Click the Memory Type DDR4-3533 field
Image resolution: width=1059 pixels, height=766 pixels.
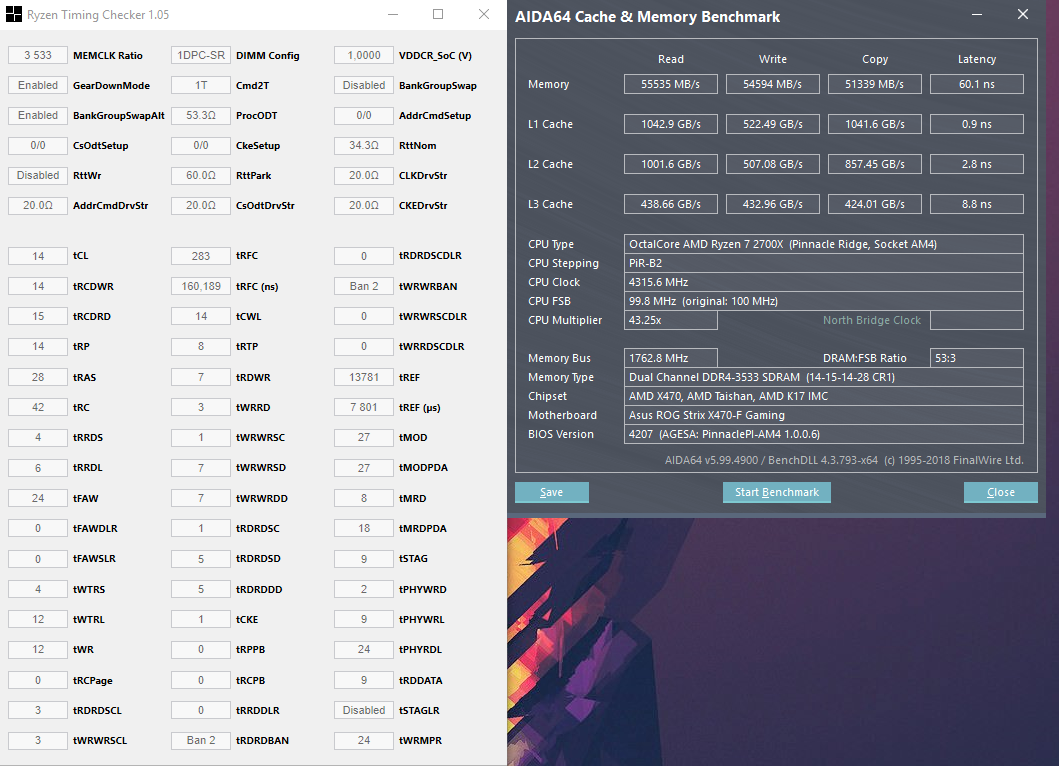(823, 377)
